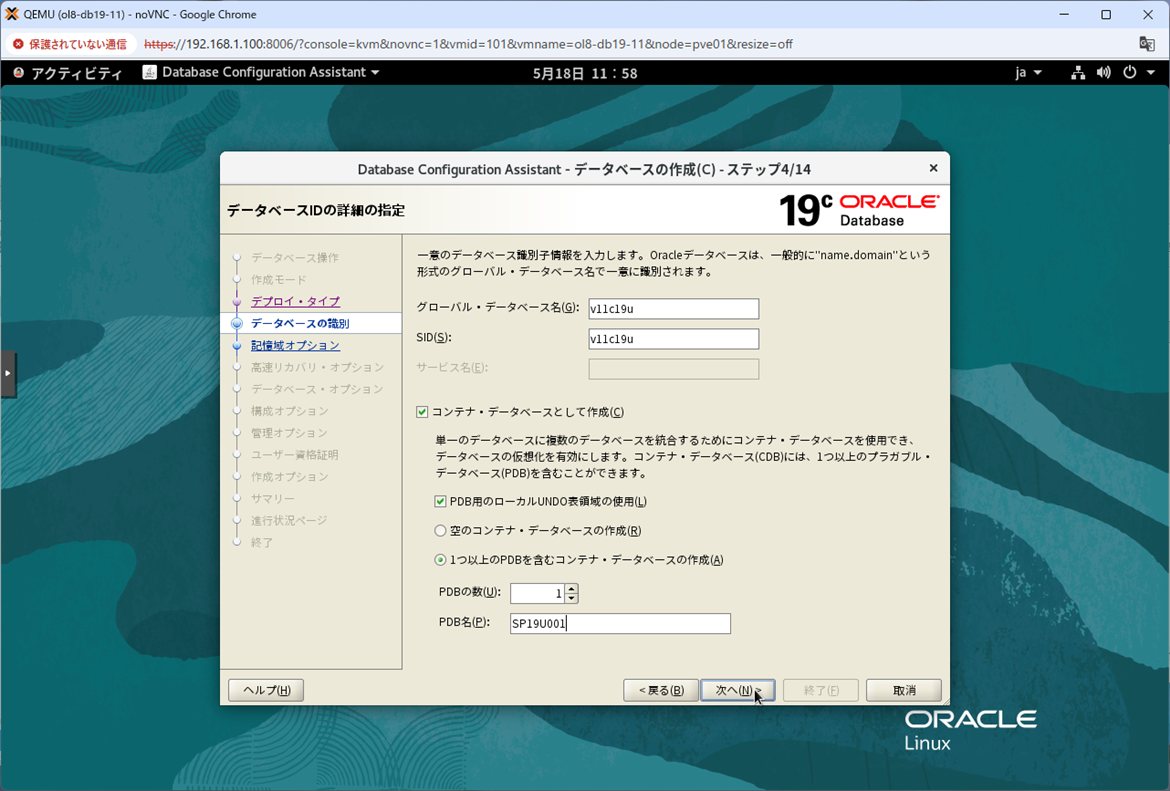Click the User Credentials (ユーザー資格証明) step
The width and height of the screenshot is (1170, 791).
(x=295, y=454)
